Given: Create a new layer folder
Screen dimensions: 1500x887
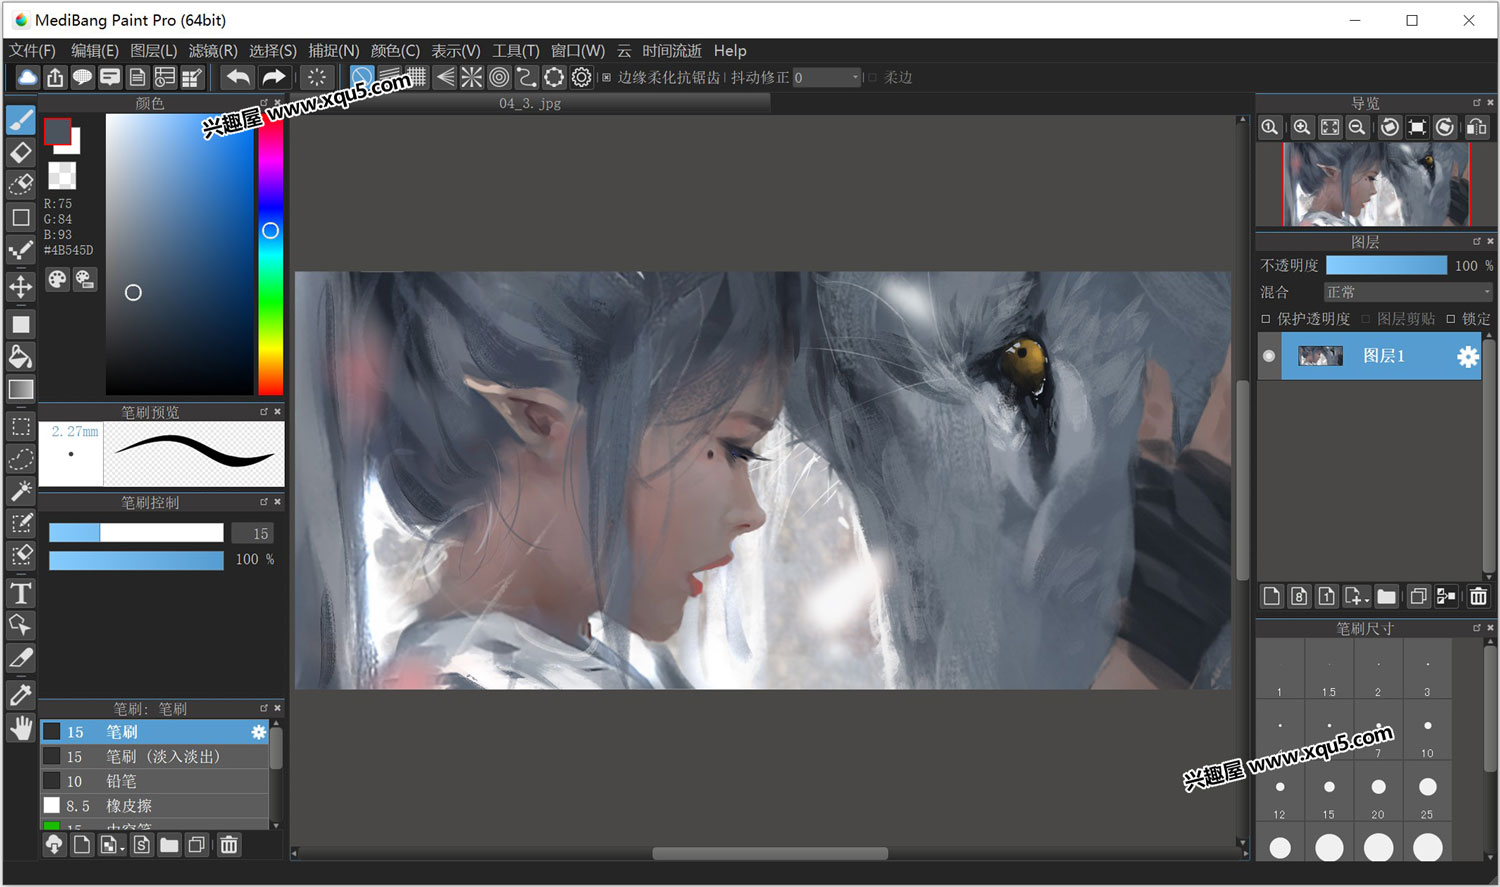Looking at the screenshot, I should (x=1386, y=597).
